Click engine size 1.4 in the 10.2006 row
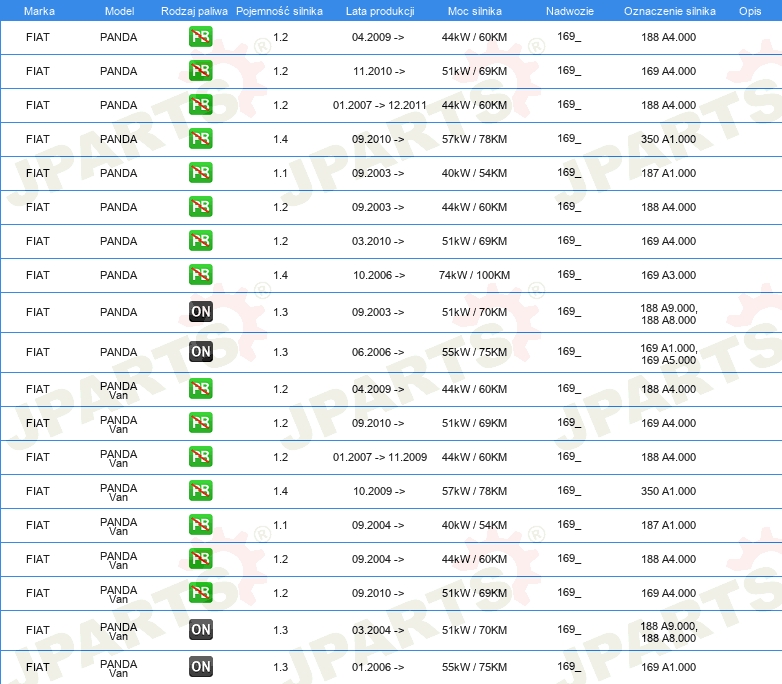 (x=280, y=275)
